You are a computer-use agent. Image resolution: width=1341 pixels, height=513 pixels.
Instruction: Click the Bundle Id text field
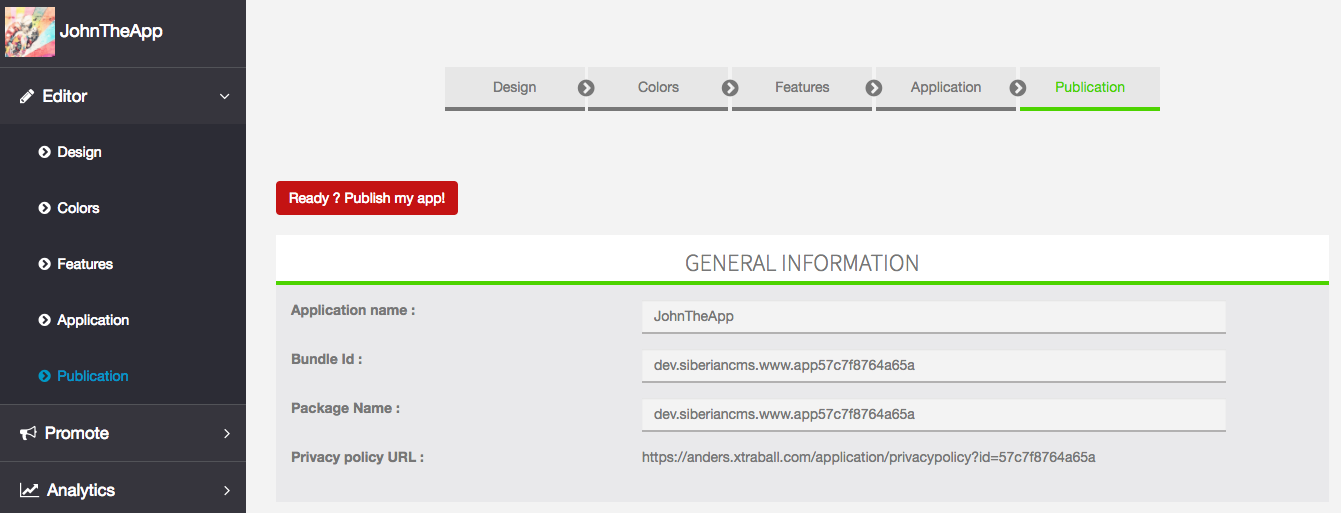coord(933,365)
